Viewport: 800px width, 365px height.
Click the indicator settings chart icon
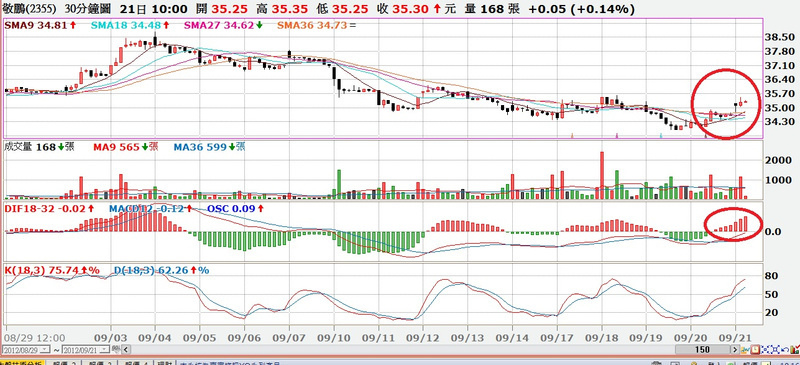point(795,350)
